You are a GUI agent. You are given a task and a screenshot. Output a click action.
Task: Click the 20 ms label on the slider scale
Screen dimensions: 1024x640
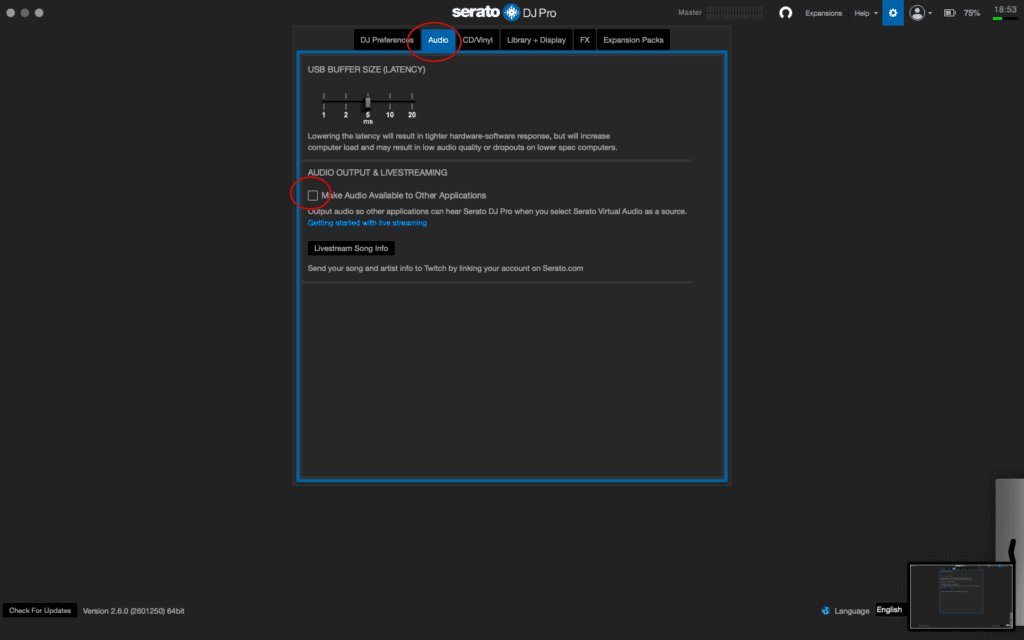[412, 115]
